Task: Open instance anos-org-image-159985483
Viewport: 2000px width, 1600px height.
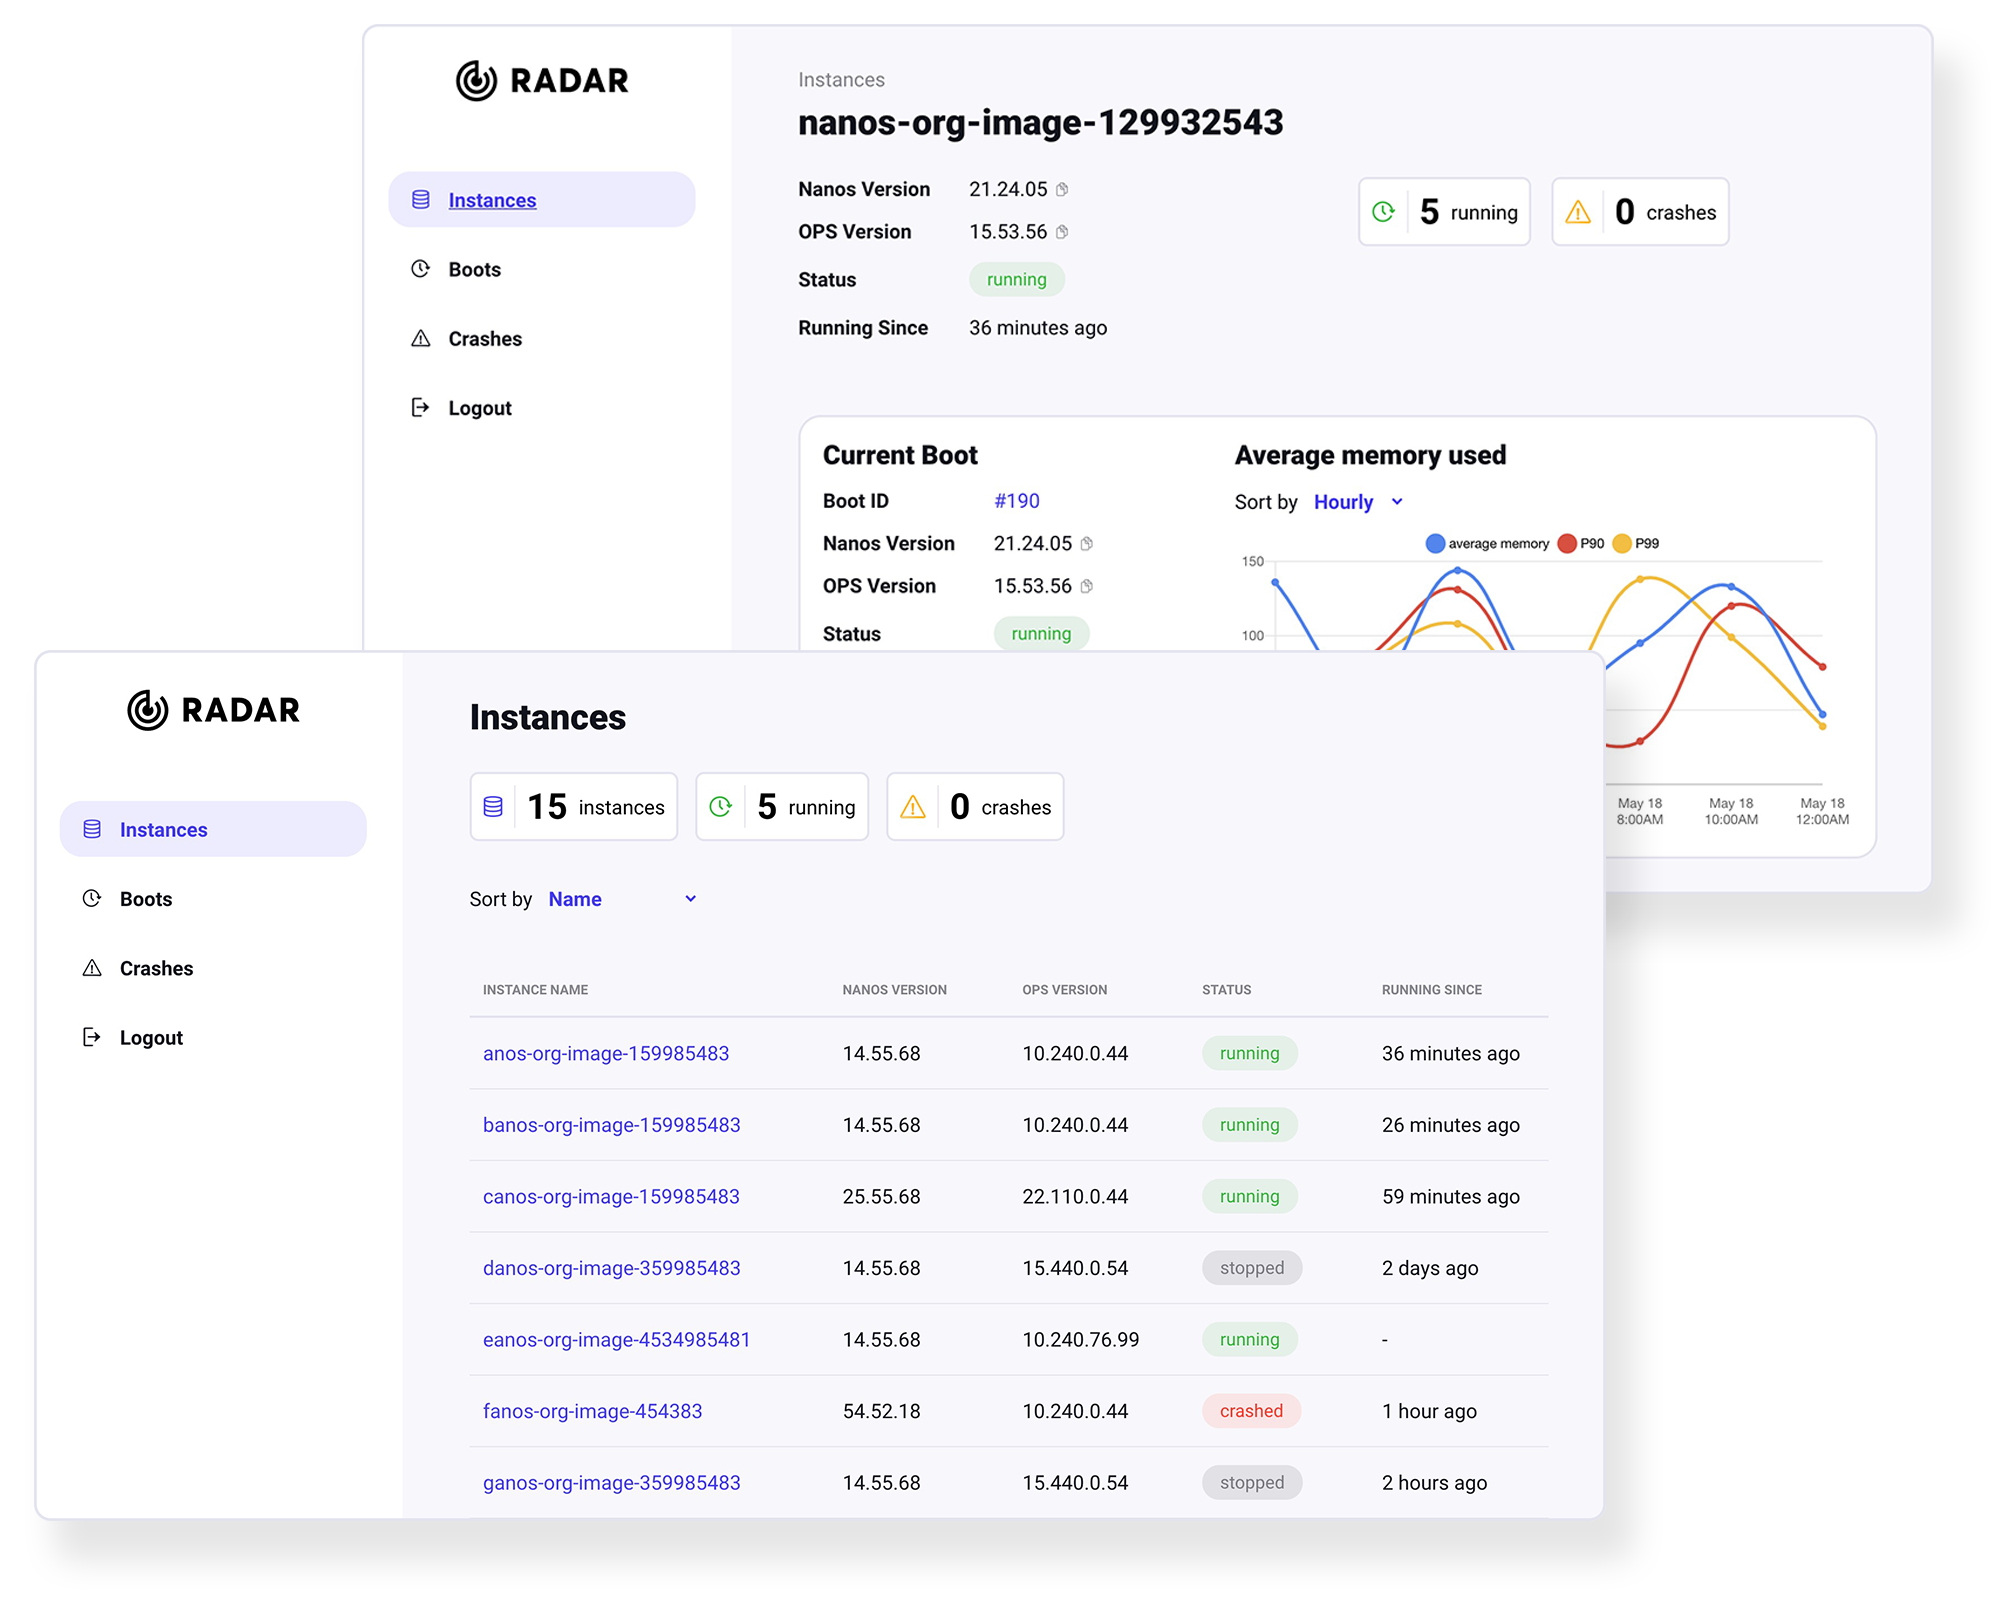Action: (x=606, y=1053)
